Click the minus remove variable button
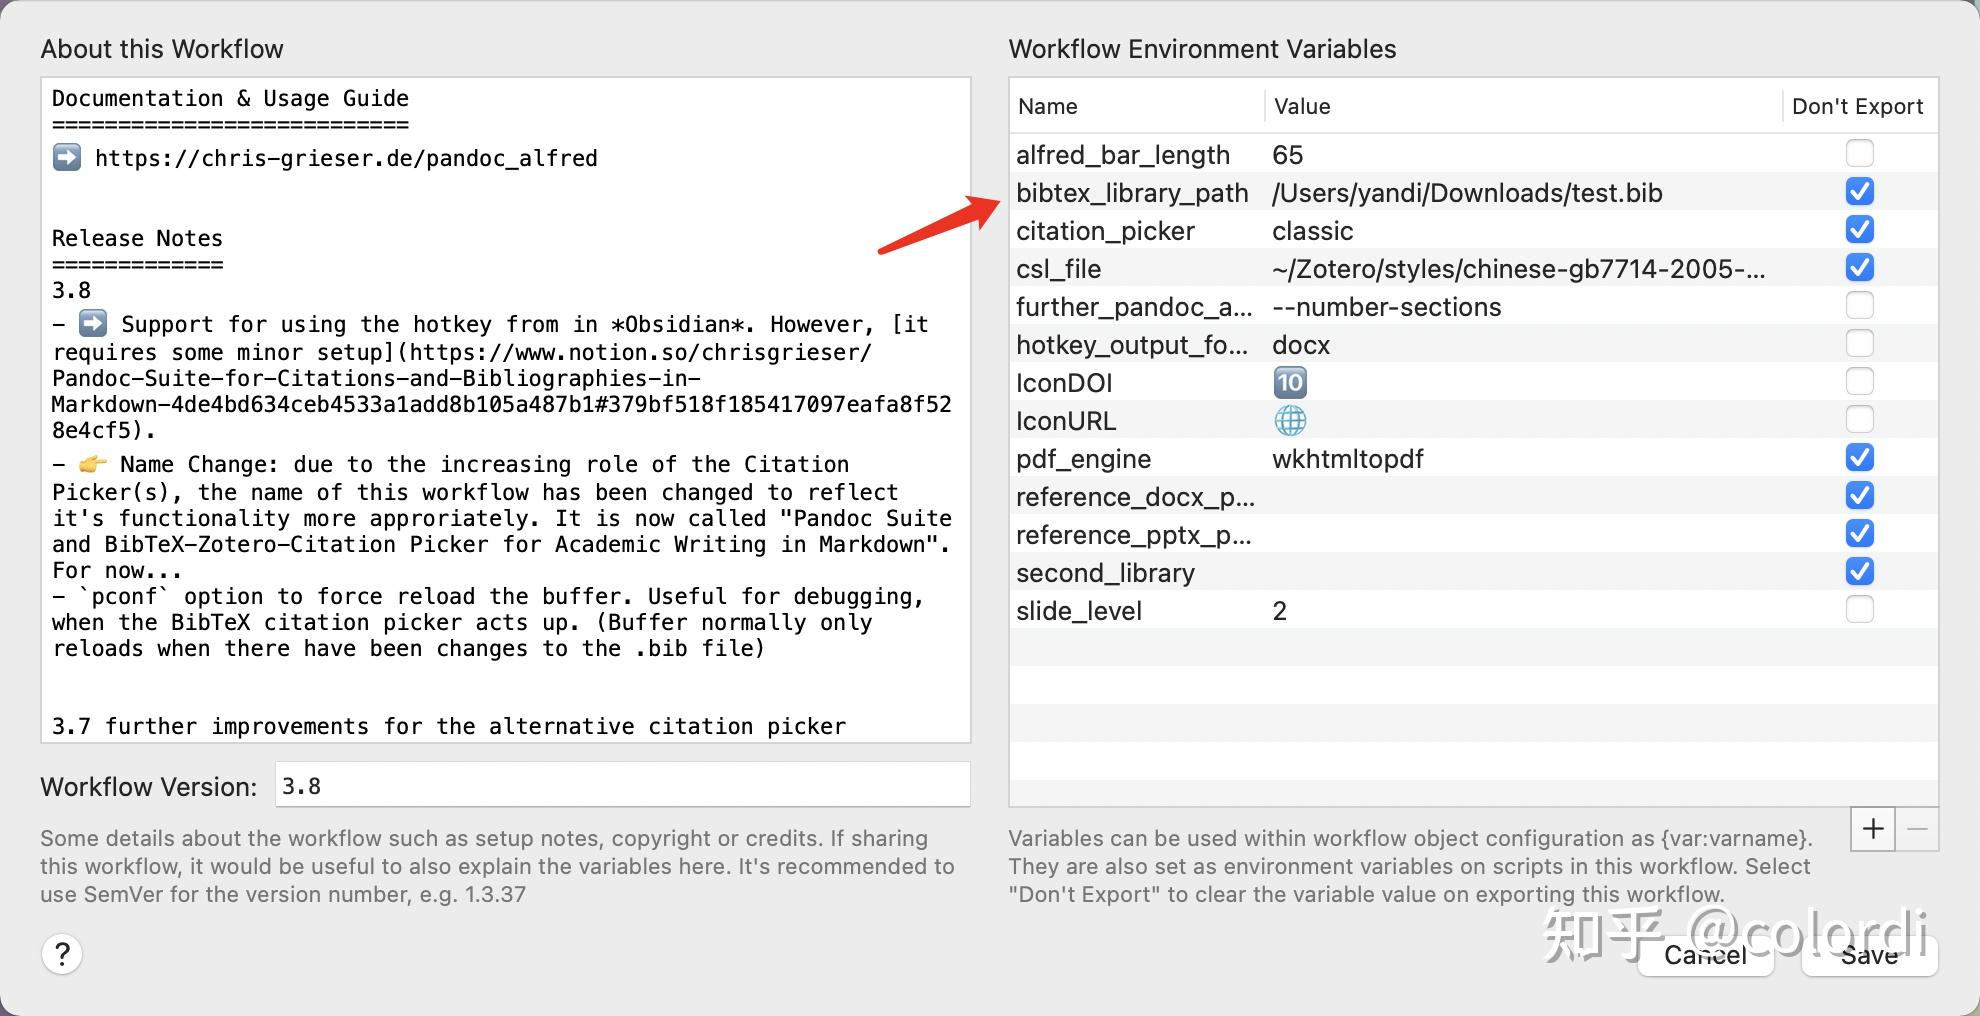 click(1917, 829)
